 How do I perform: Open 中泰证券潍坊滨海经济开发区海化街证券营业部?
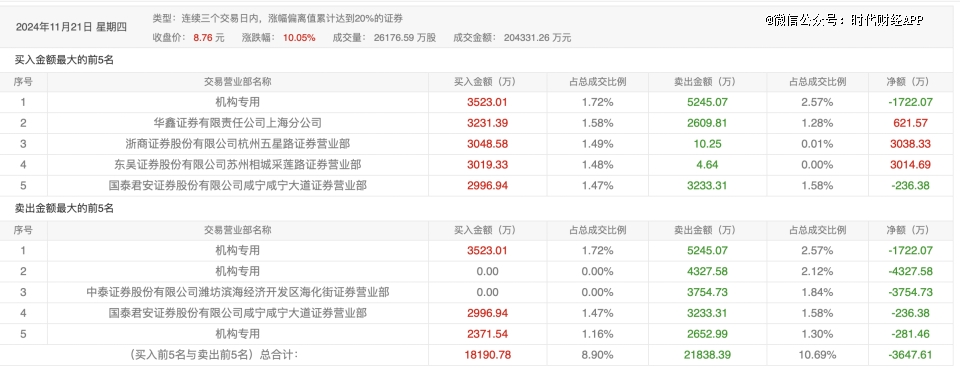238,292
